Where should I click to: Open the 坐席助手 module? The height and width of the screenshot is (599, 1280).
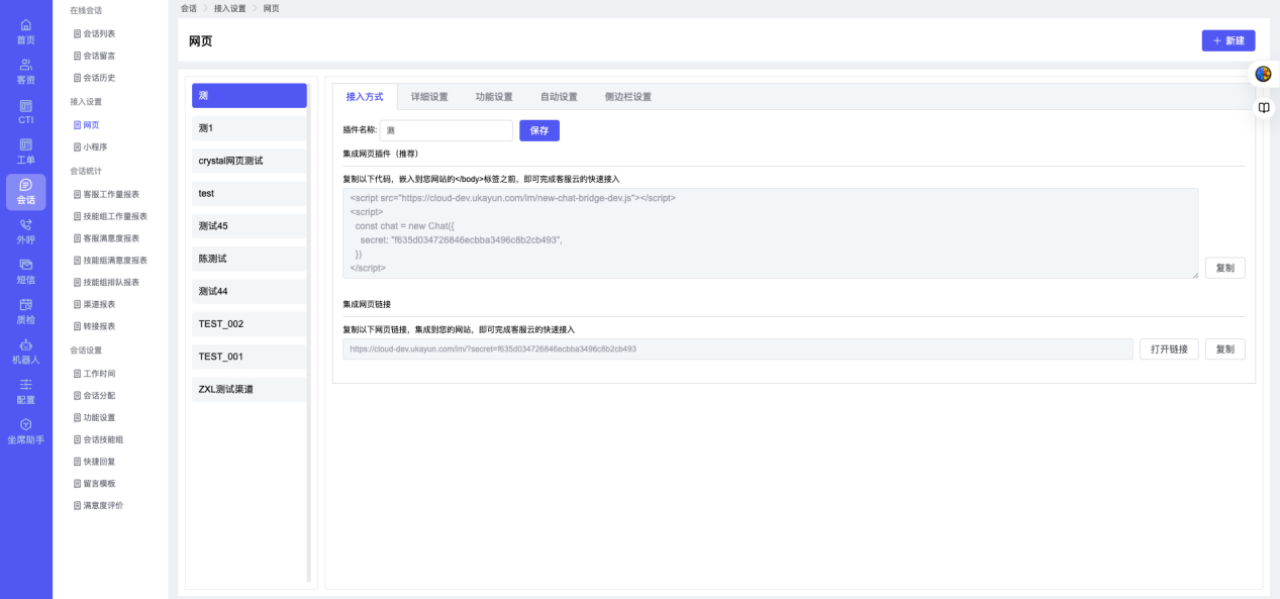[26, 431]
